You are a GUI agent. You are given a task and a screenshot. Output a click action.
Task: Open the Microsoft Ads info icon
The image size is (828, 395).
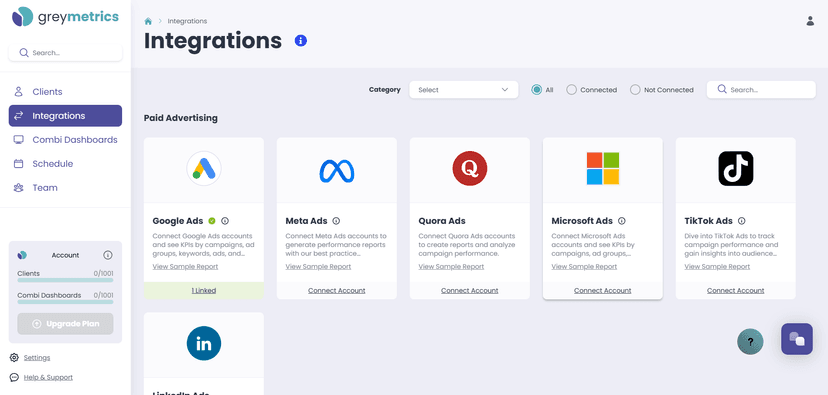[622, 221]
